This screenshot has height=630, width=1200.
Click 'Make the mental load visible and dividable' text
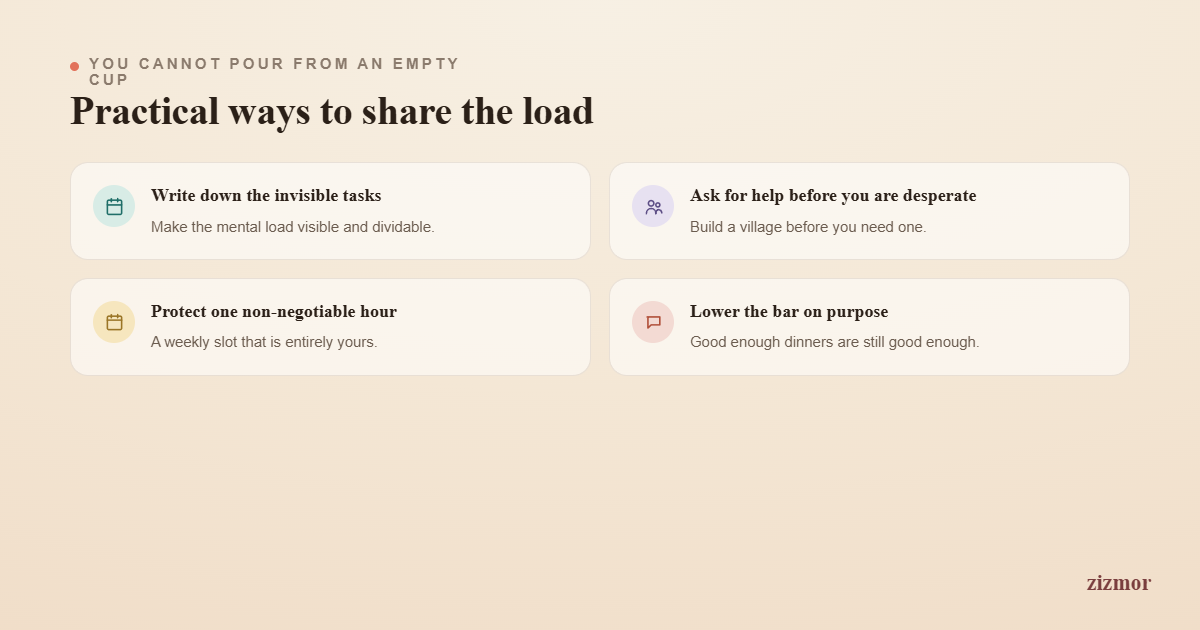coord(293,227)
